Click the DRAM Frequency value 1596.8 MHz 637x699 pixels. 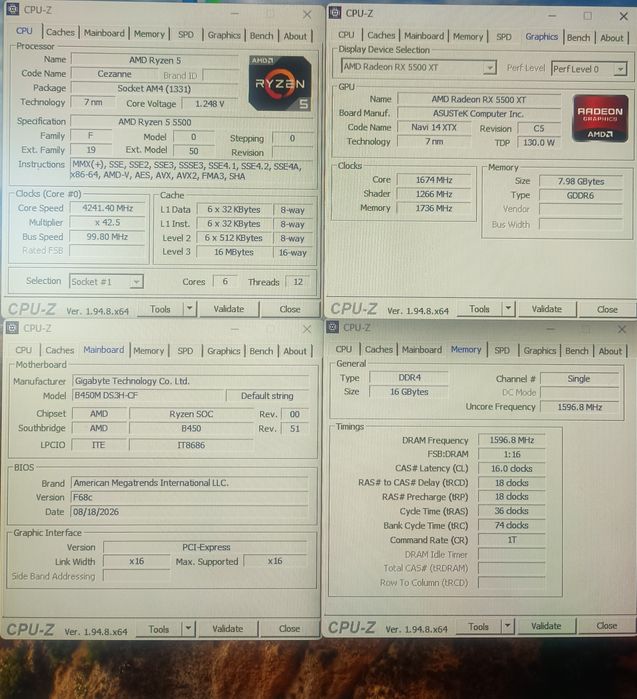coord(512,440)
